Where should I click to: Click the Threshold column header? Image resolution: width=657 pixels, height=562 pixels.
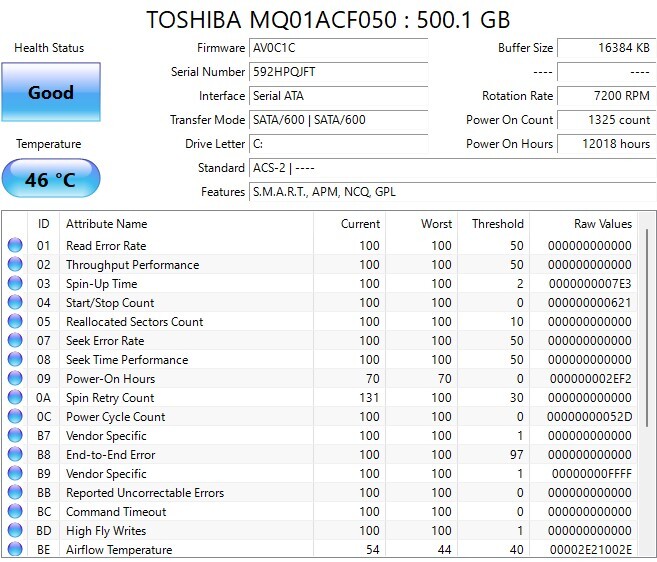point(494,224)
